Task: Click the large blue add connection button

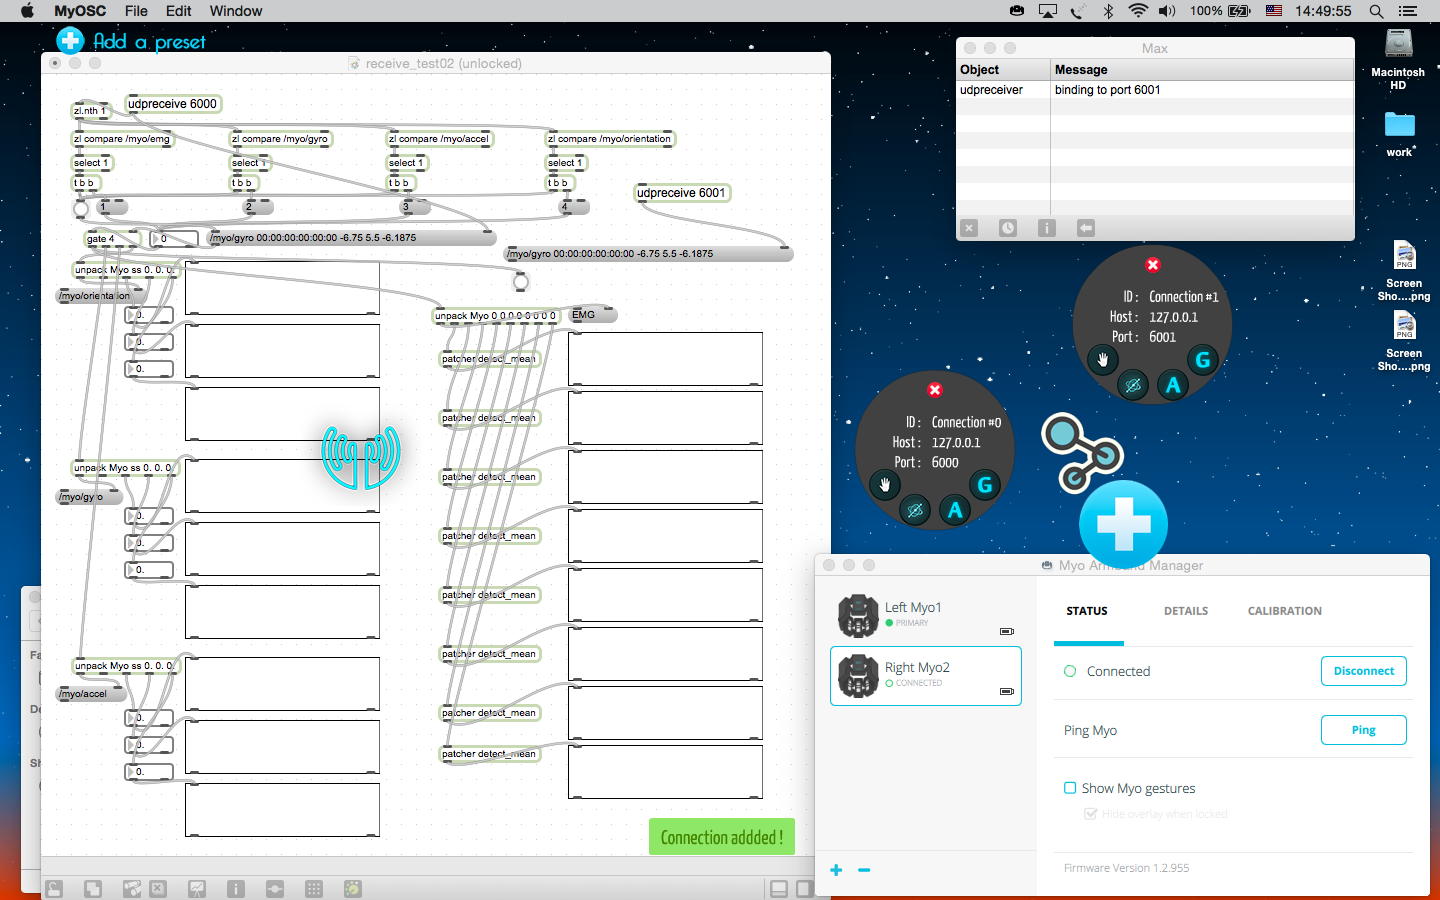Action: pyautogui.click(x=1123, y=525)
